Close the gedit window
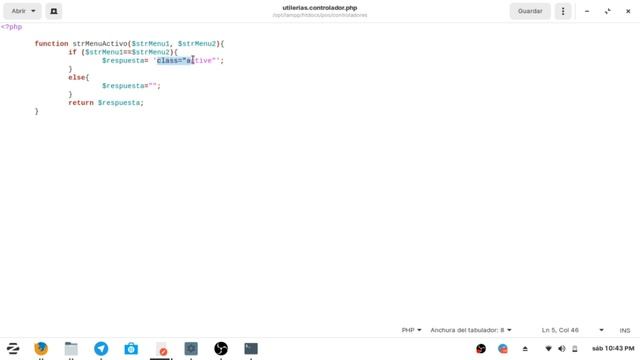Image resolution: width=640 pixels, height=360 pixels. click(628, 11)
